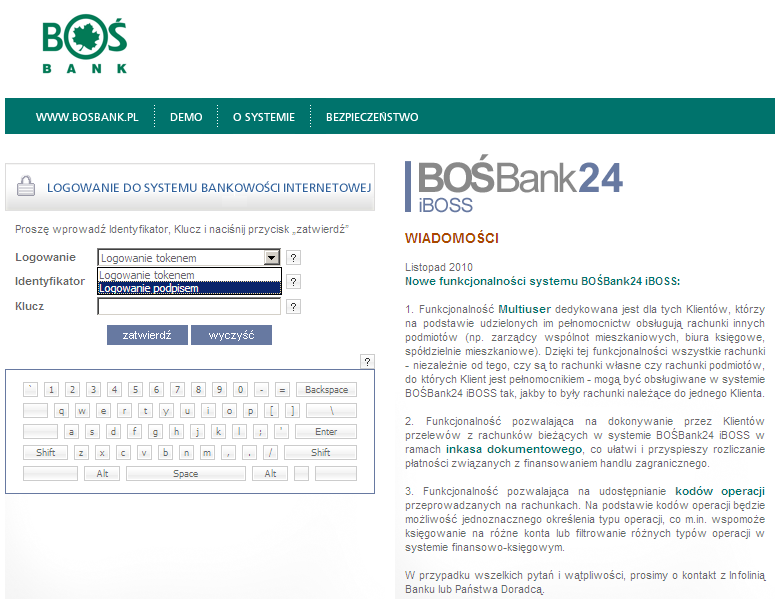Image resolution: width=781 pixels, height=599 pixels.
Task: Open the DEMO menu item
Action: 186,117
